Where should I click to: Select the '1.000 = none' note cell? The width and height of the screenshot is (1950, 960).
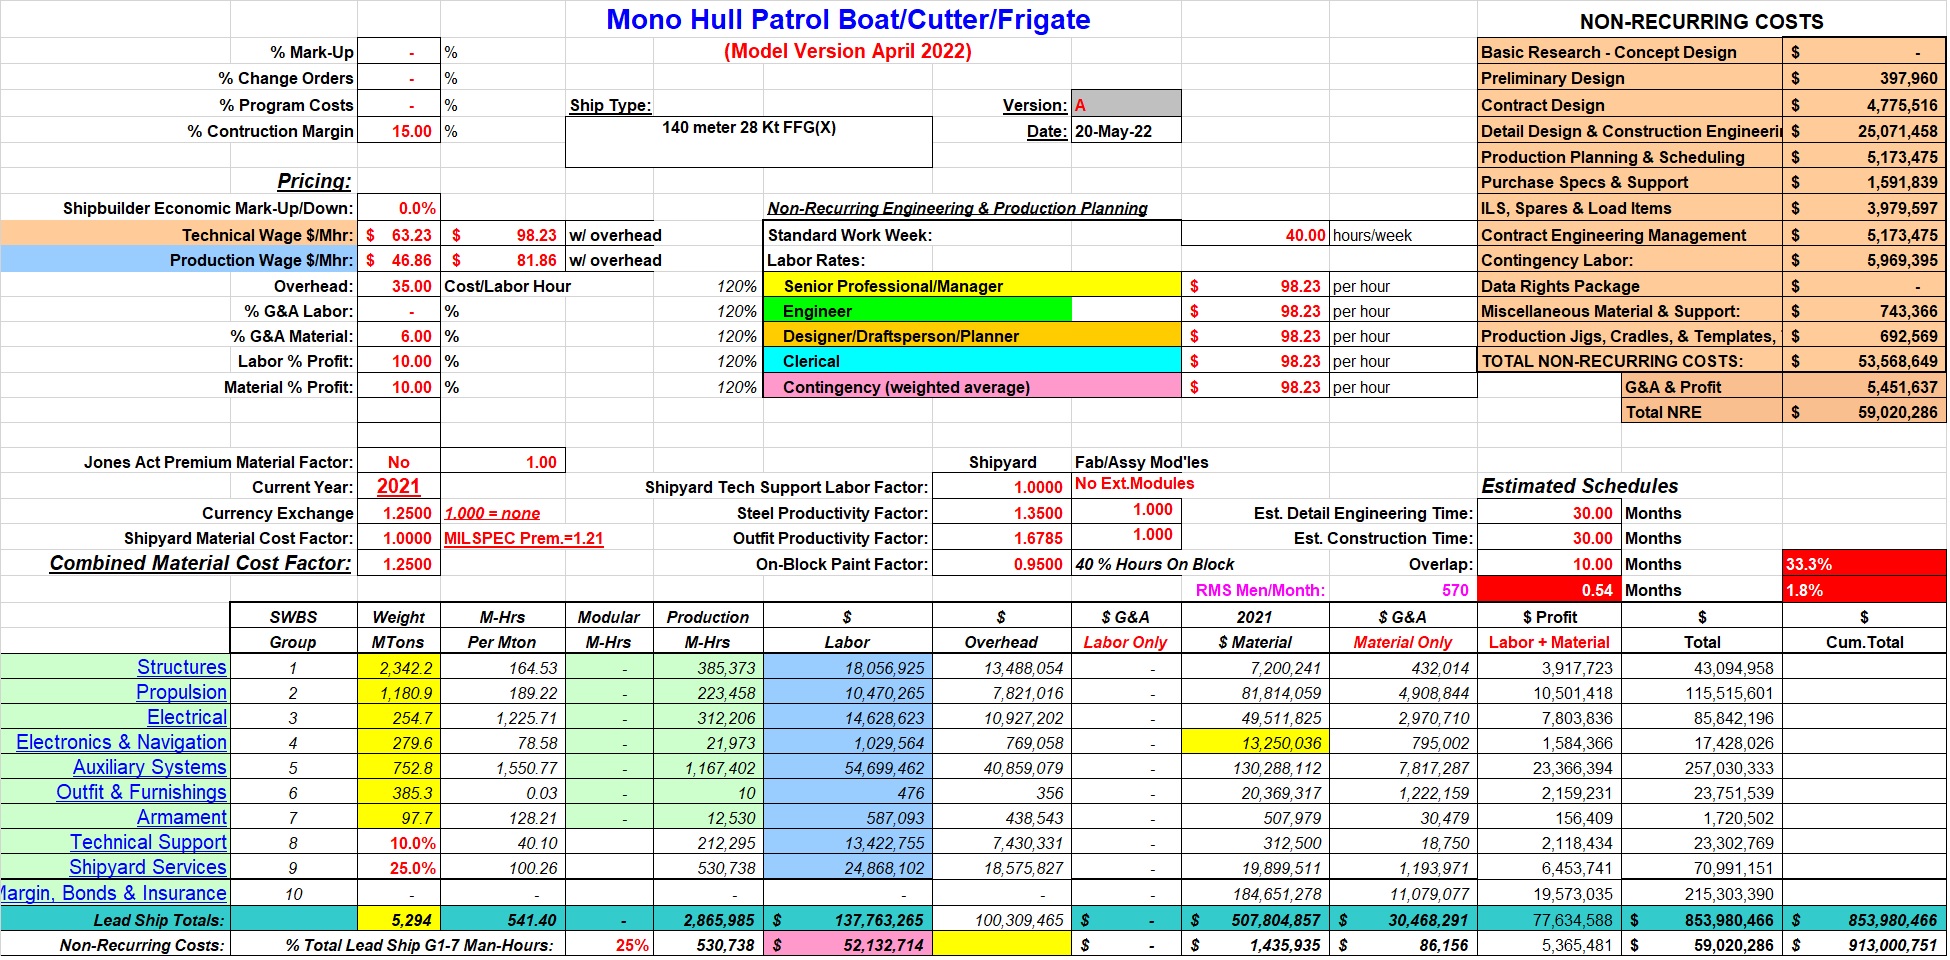tap(492, 513)
